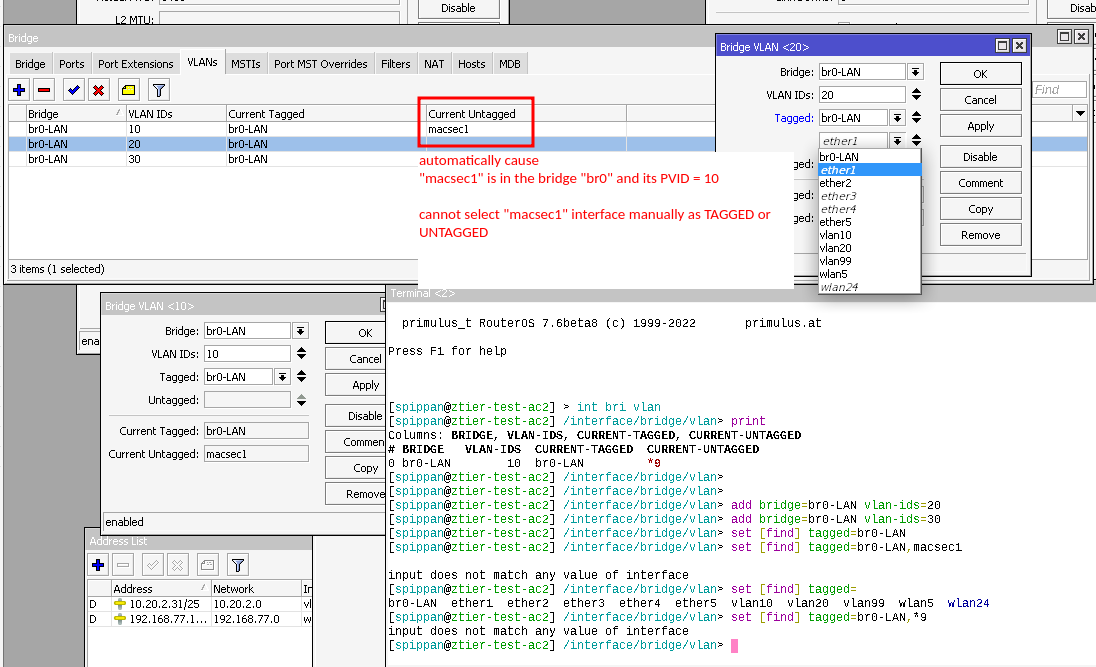
Task: Choose vlan10 from open dropdown list
Action: [x=870, y=235]
